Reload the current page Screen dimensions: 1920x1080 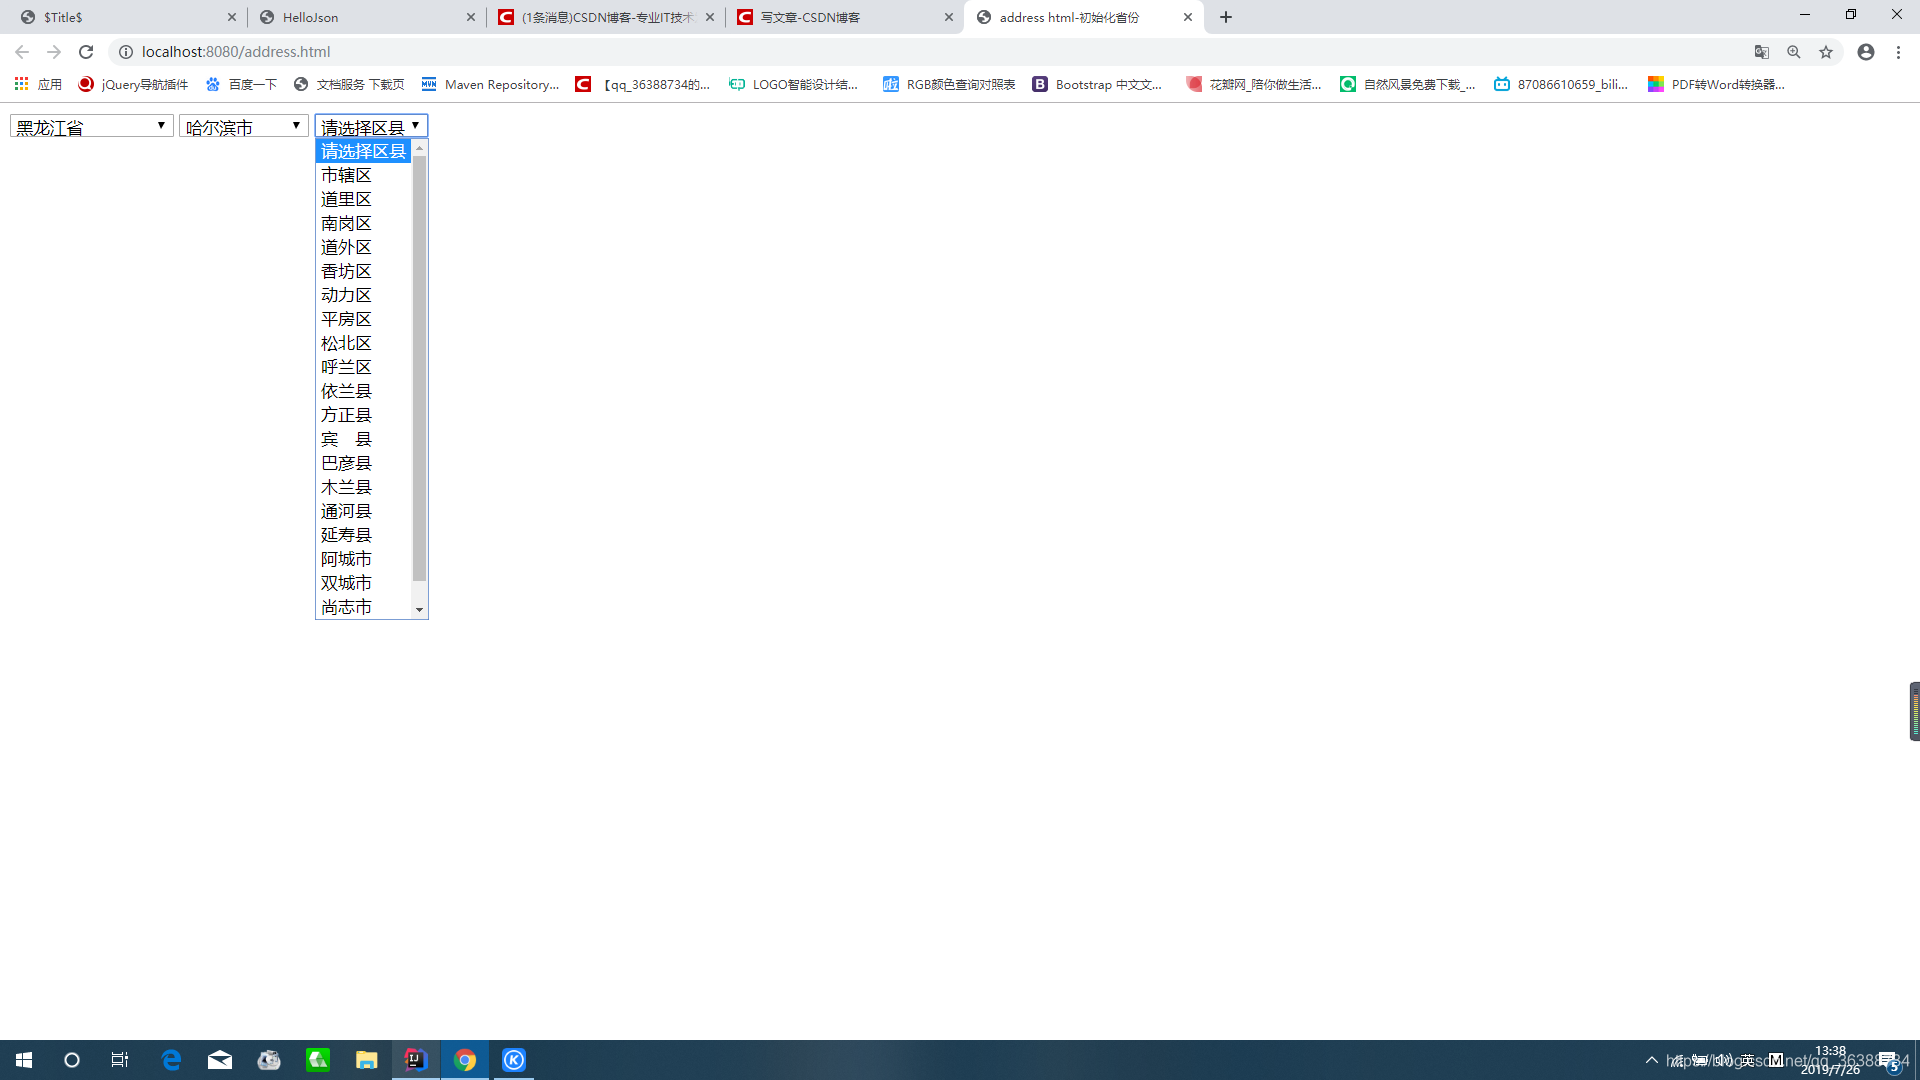click(x=86, y=52)
